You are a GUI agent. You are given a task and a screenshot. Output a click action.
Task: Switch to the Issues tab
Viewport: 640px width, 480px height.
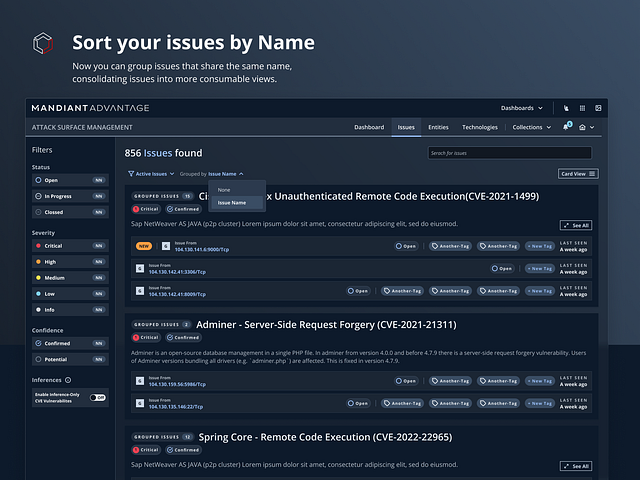[x=406, y=127]
